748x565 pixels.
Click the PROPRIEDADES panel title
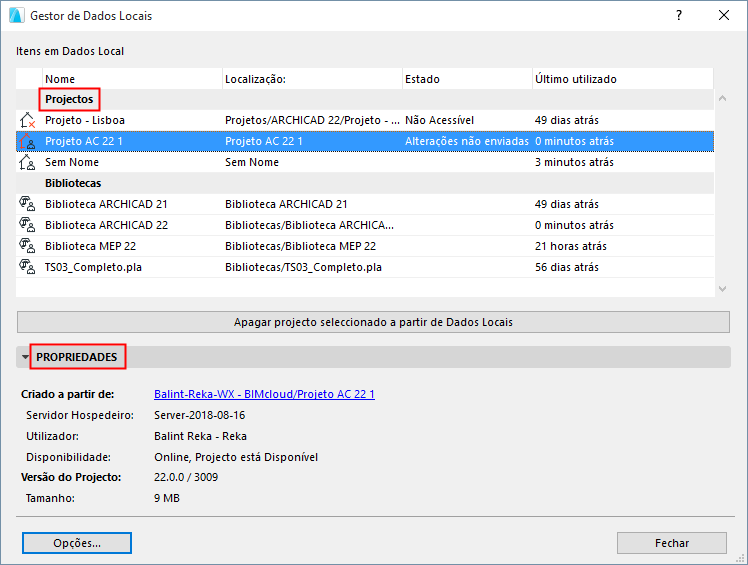77,357
